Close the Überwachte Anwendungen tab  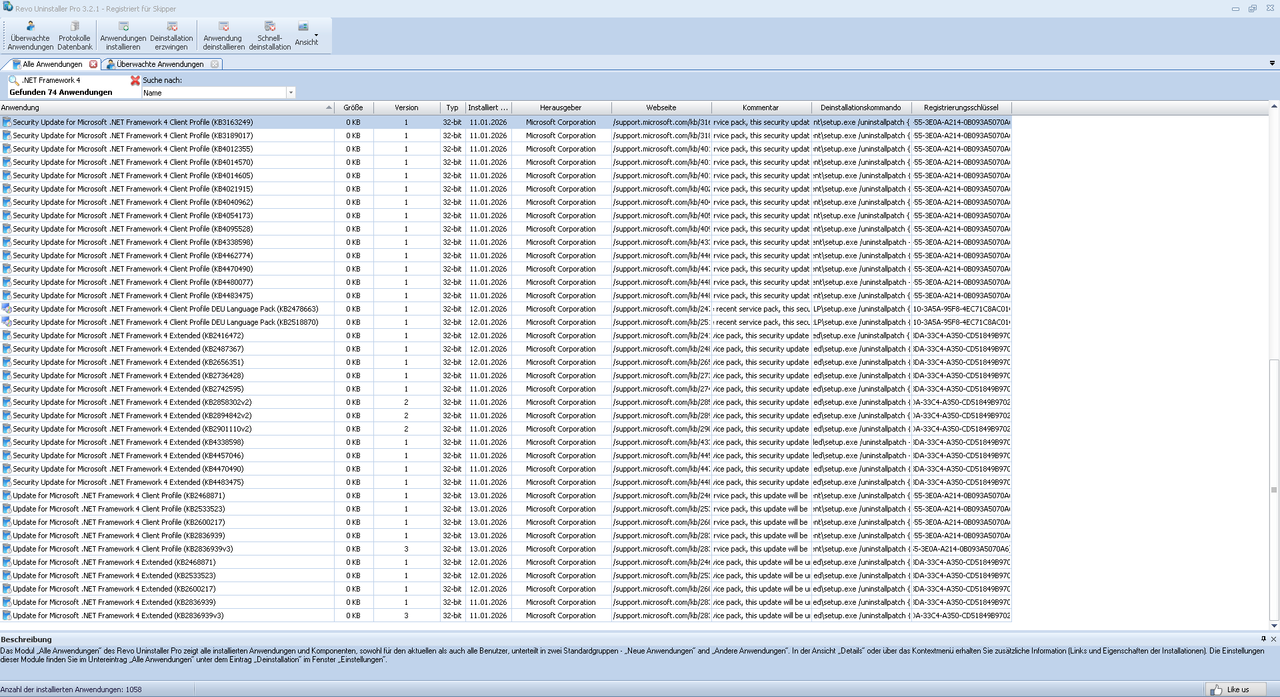point(216,64)
